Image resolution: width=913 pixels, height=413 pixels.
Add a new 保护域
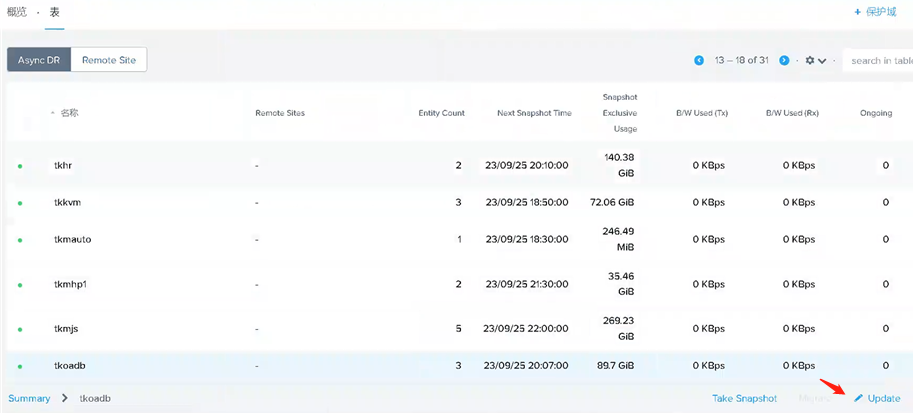(875, 12)
